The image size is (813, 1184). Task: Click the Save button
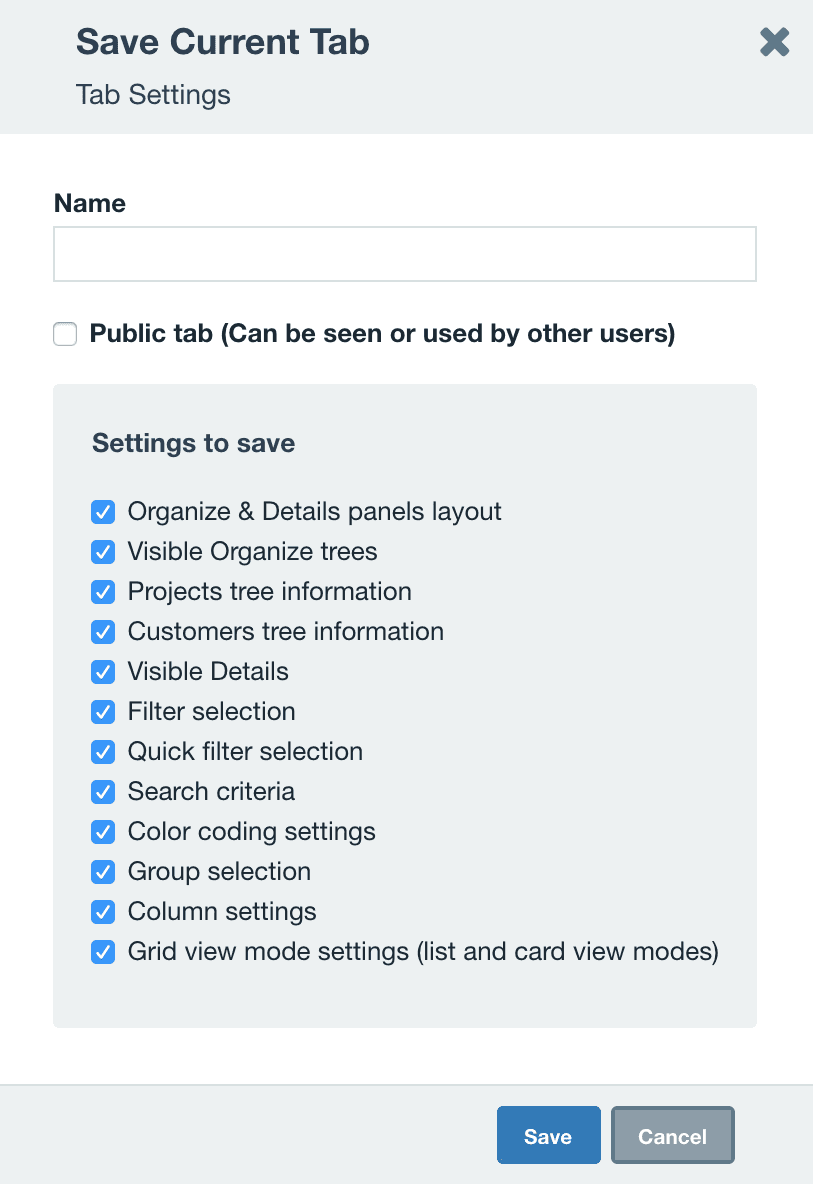point(548,1135)
